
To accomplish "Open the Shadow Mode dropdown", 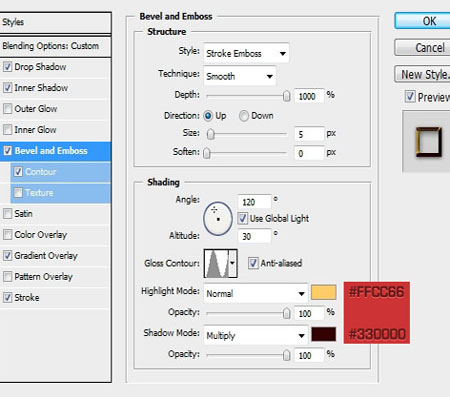I will tap(255, 335).
